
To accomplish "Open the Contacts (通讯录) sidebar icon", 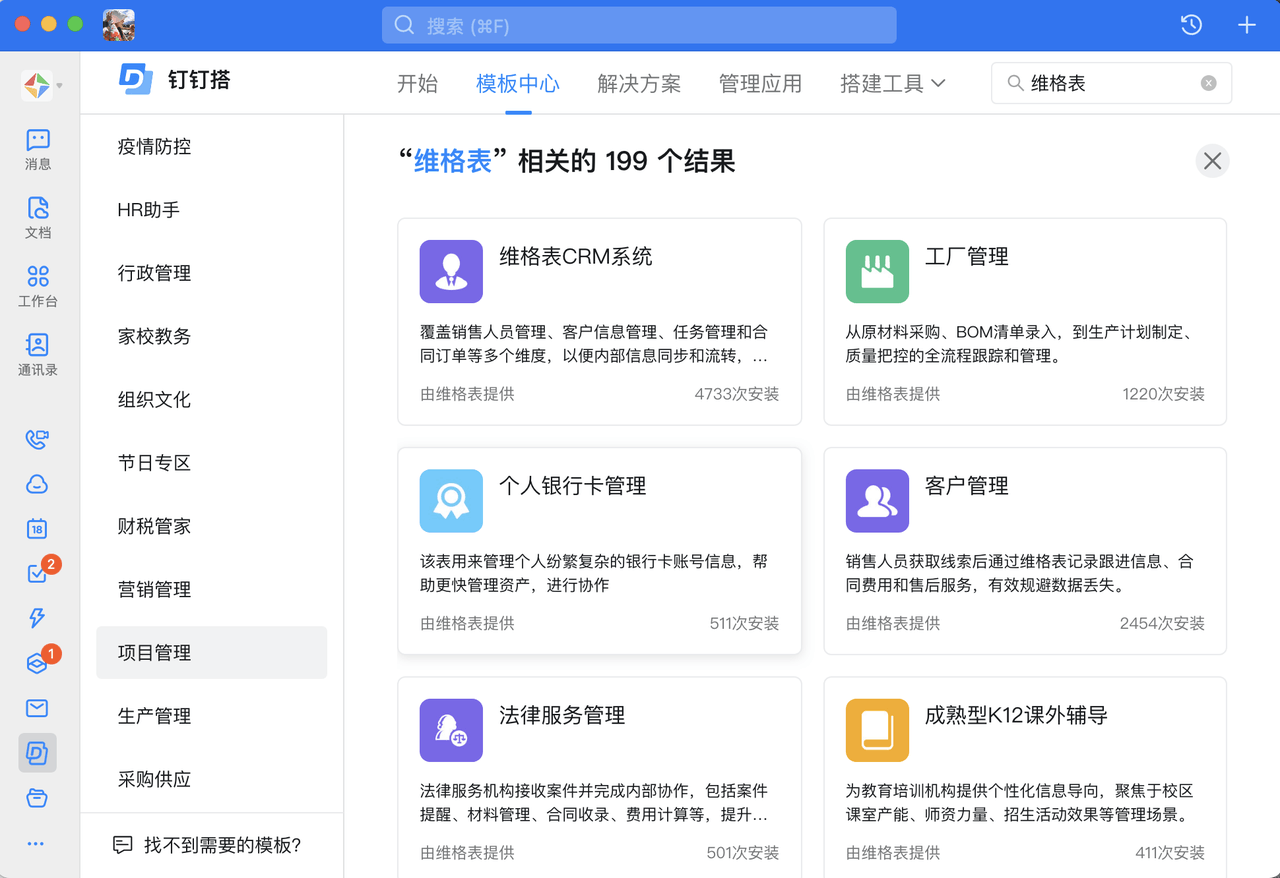I will click(x=38, y=355).
